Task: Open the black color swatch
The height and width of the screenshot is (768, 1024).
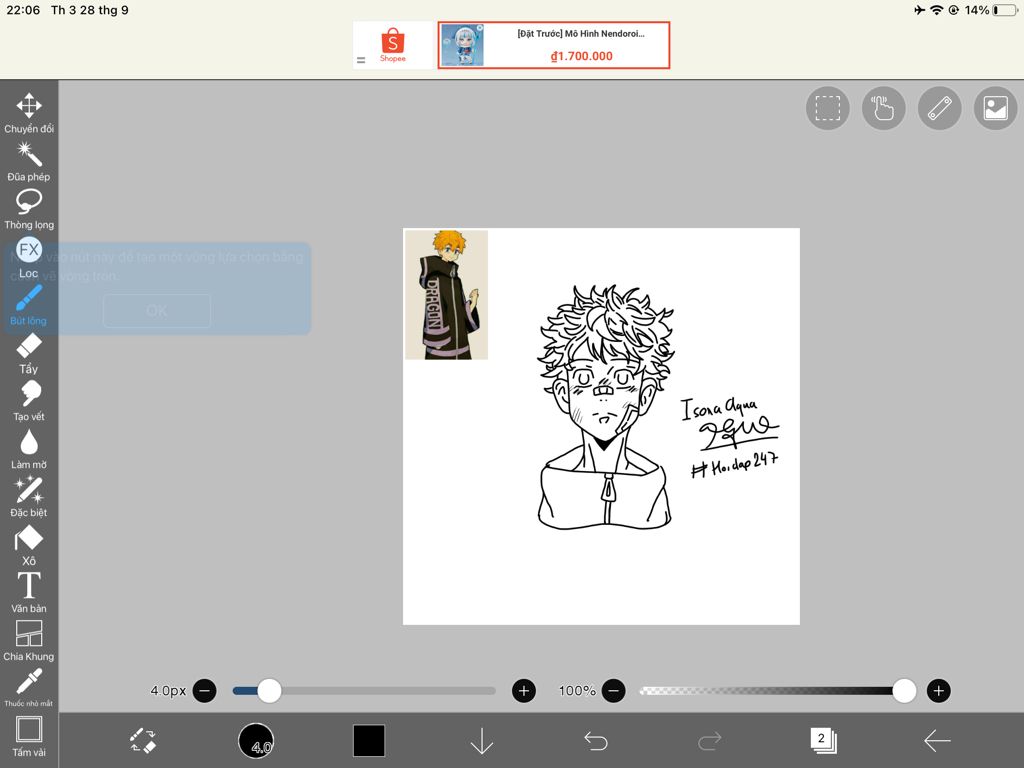Action: click(x=369, y=741)
